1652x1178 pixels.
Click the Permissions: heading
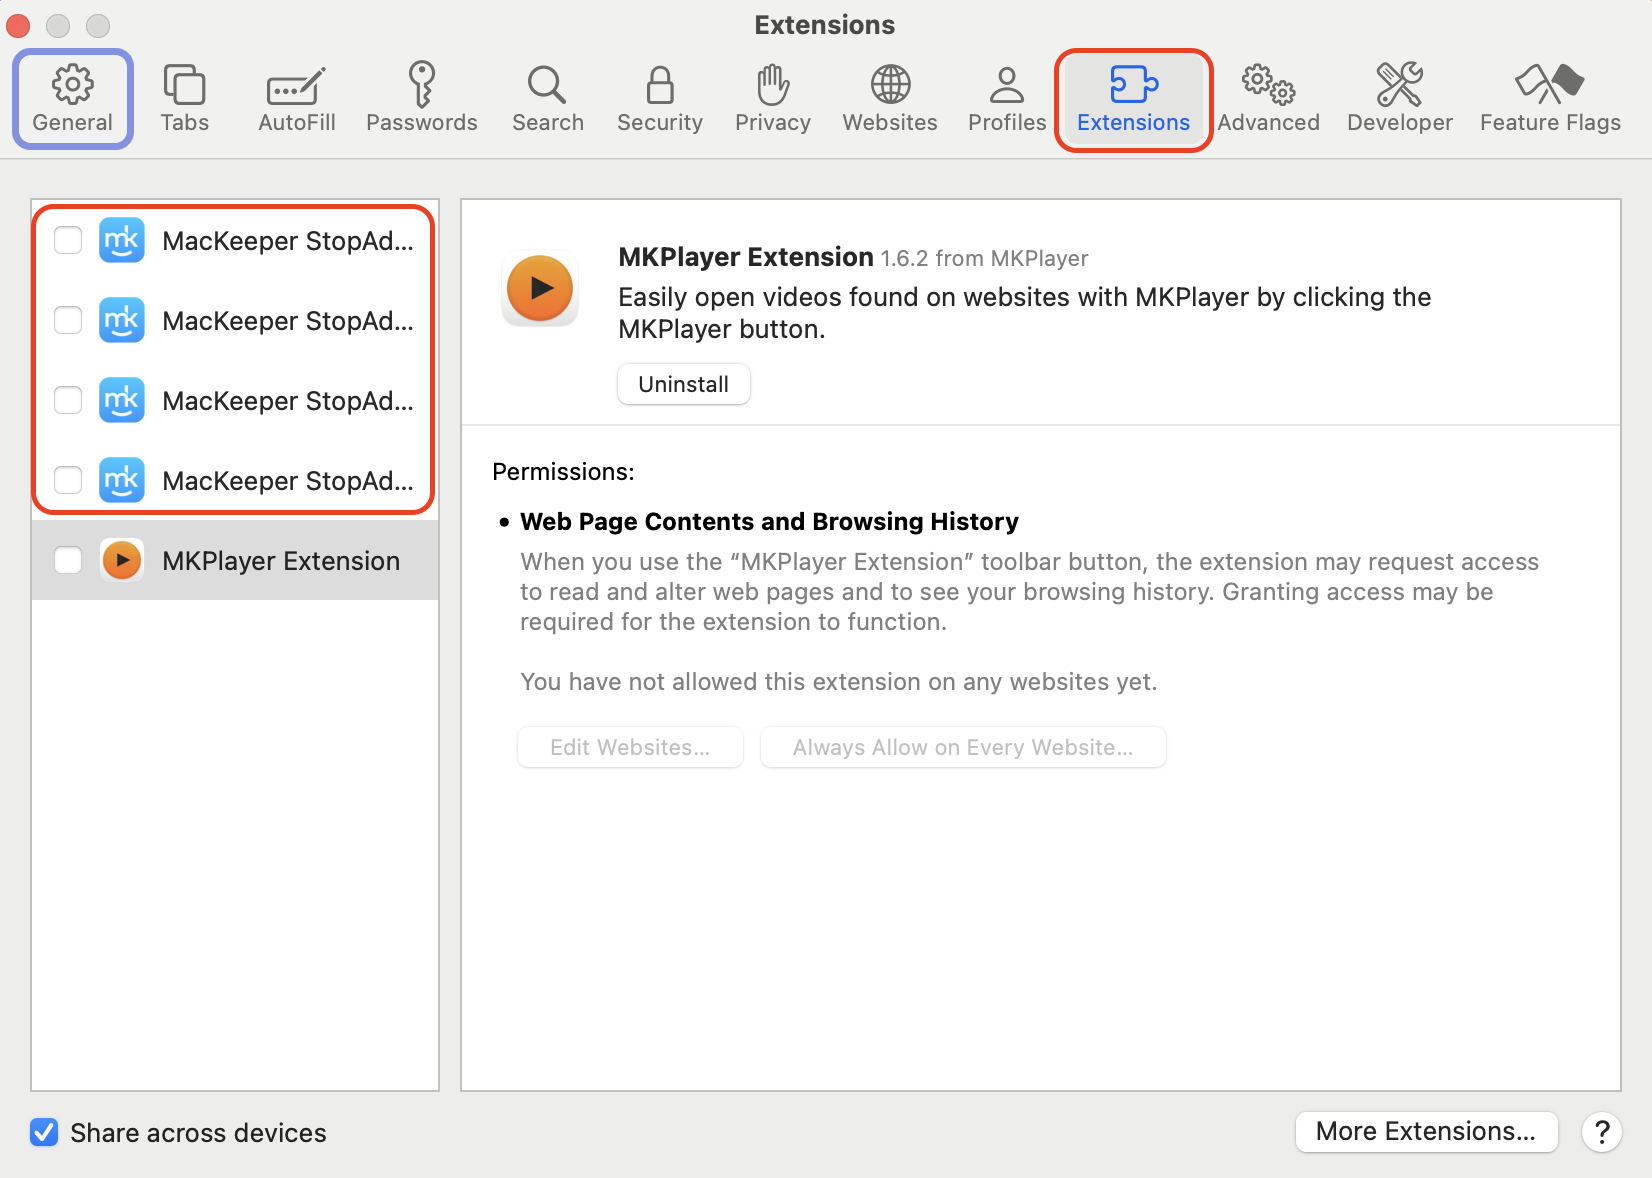[563, 472]
